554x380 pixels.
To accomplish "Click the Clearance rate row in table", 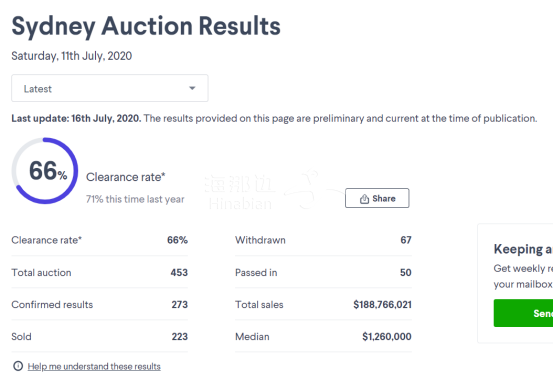I will pyautogui.click(x=99, y=240).
